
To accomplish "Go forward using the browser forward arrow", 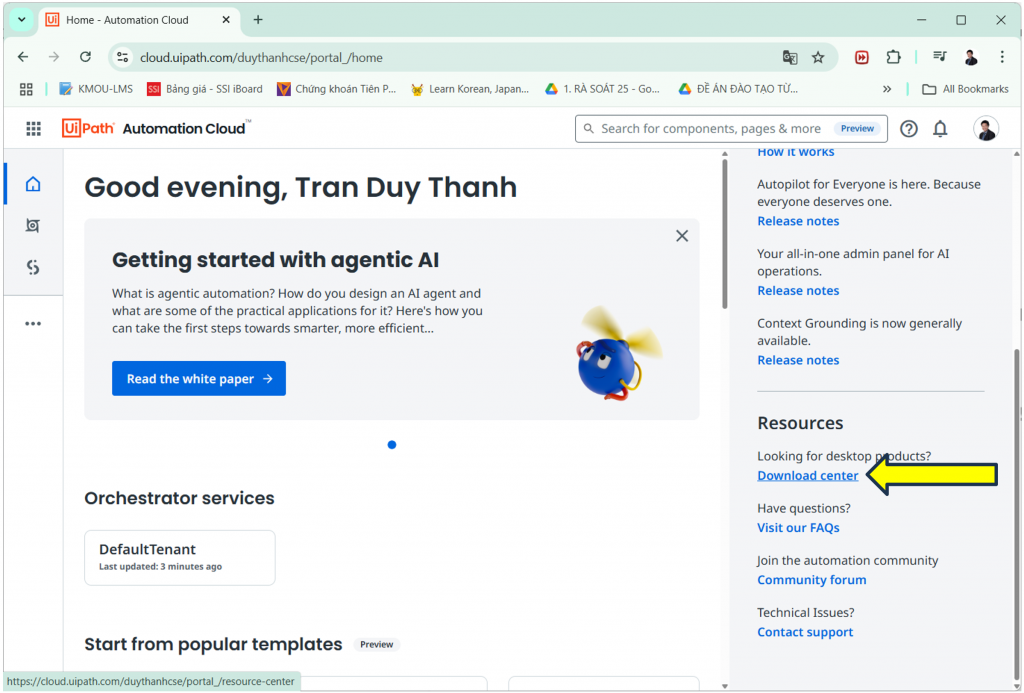I will click(x=54, y=57).
